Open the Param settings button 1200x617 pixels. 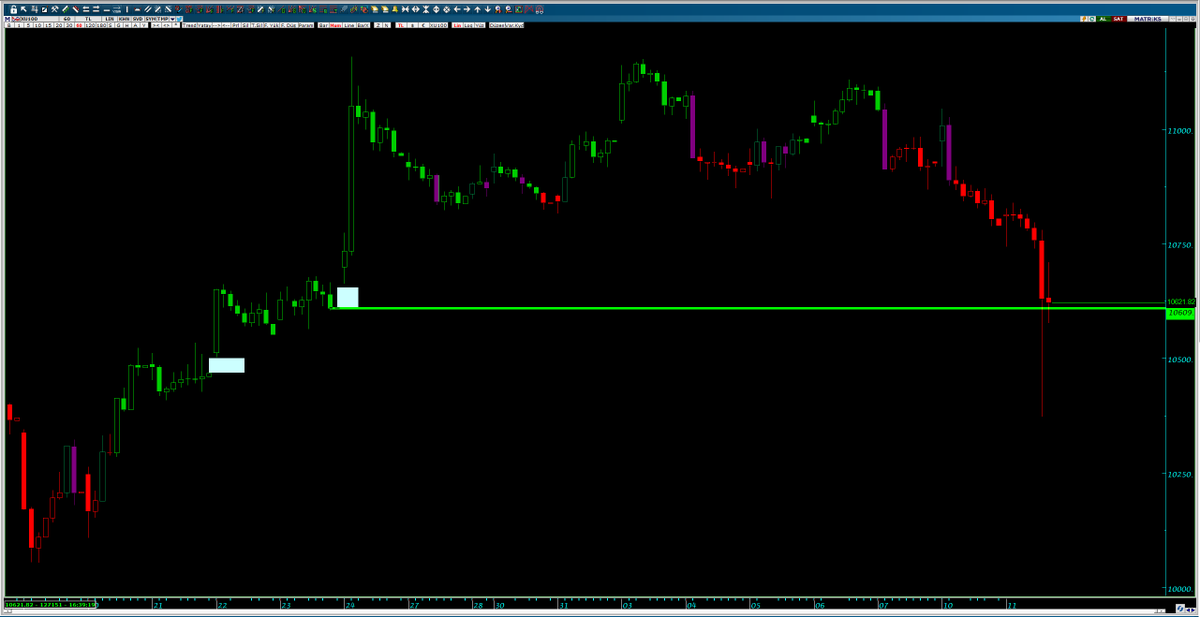[x=306, y=25]
